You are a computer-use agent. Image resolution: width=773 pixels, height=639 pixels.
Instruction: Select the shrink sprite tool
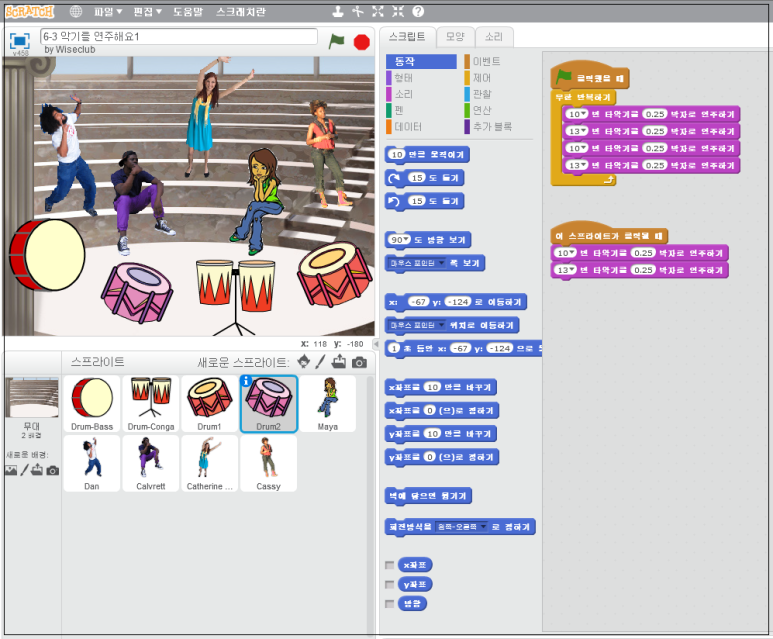click(398, 11)
